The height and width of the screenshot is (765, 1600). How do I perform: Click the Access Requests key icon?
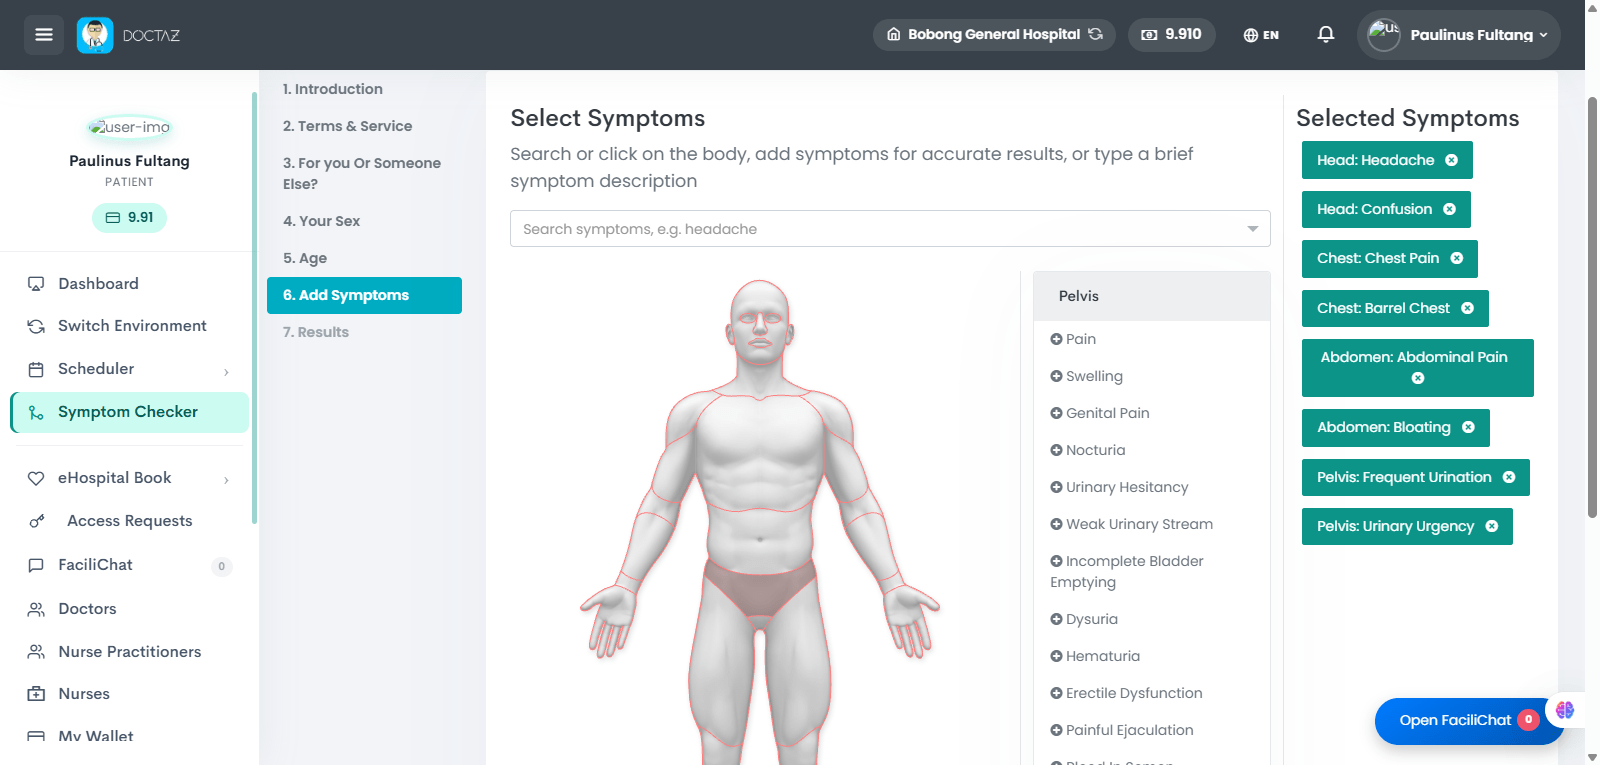click(x=36, y=521)
